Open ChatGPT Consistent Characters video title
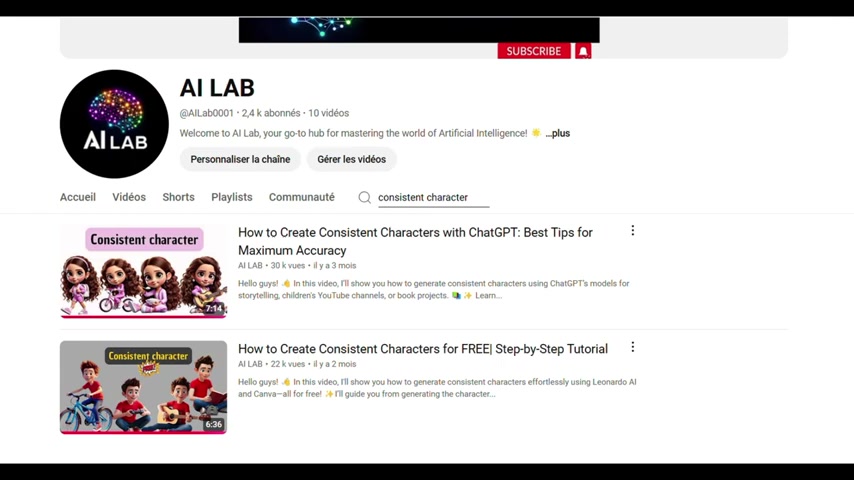The height and width of the screenshot is (480, 854). click(415, 241)
